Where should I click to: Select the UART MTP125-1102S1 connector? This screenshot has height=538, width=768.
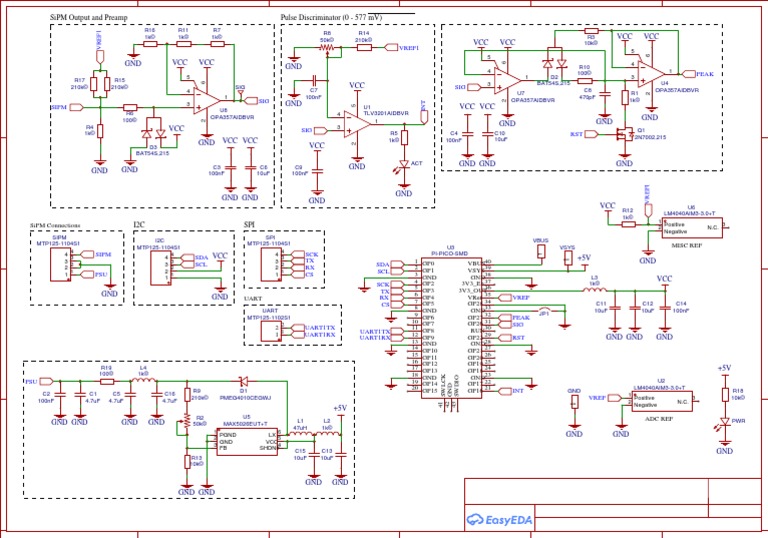270,332
